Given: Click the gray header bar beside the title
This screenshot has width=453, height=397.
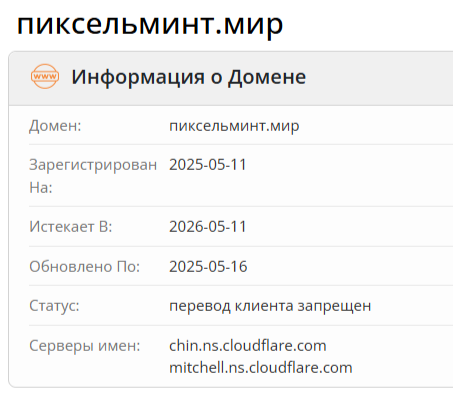Looking at the screenshot, I should point(378,79).
